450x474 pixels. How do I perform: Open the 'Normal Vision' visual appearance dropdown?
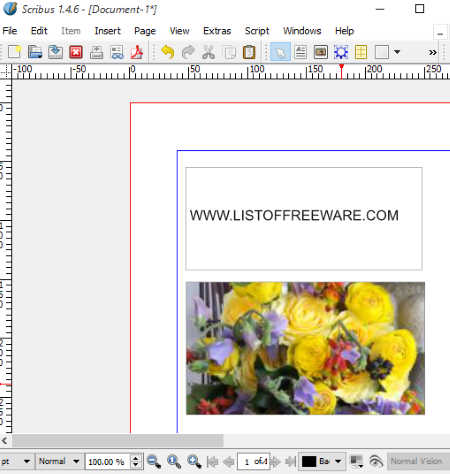(419, 462)
